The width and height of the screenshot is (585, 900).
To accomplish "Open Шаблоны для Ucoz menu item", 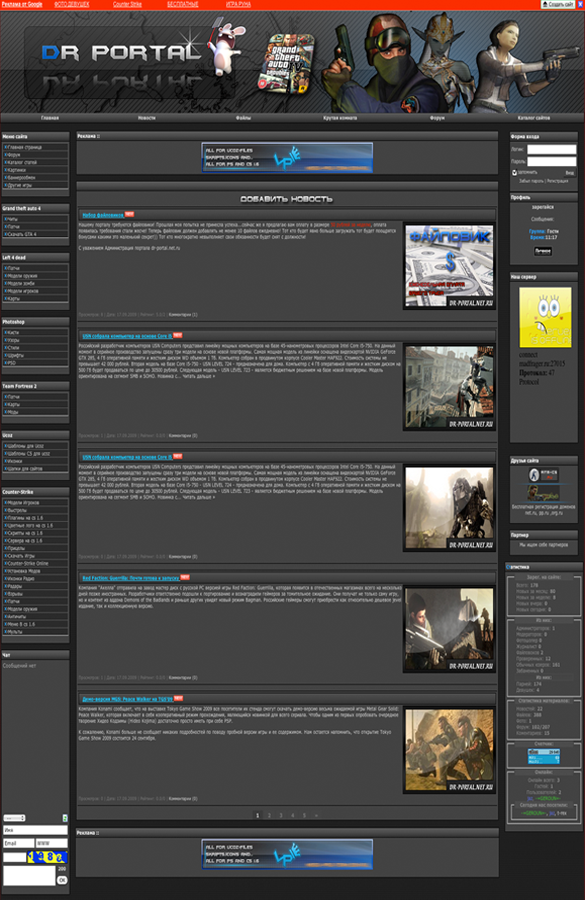I will click(x=36, y=446).
